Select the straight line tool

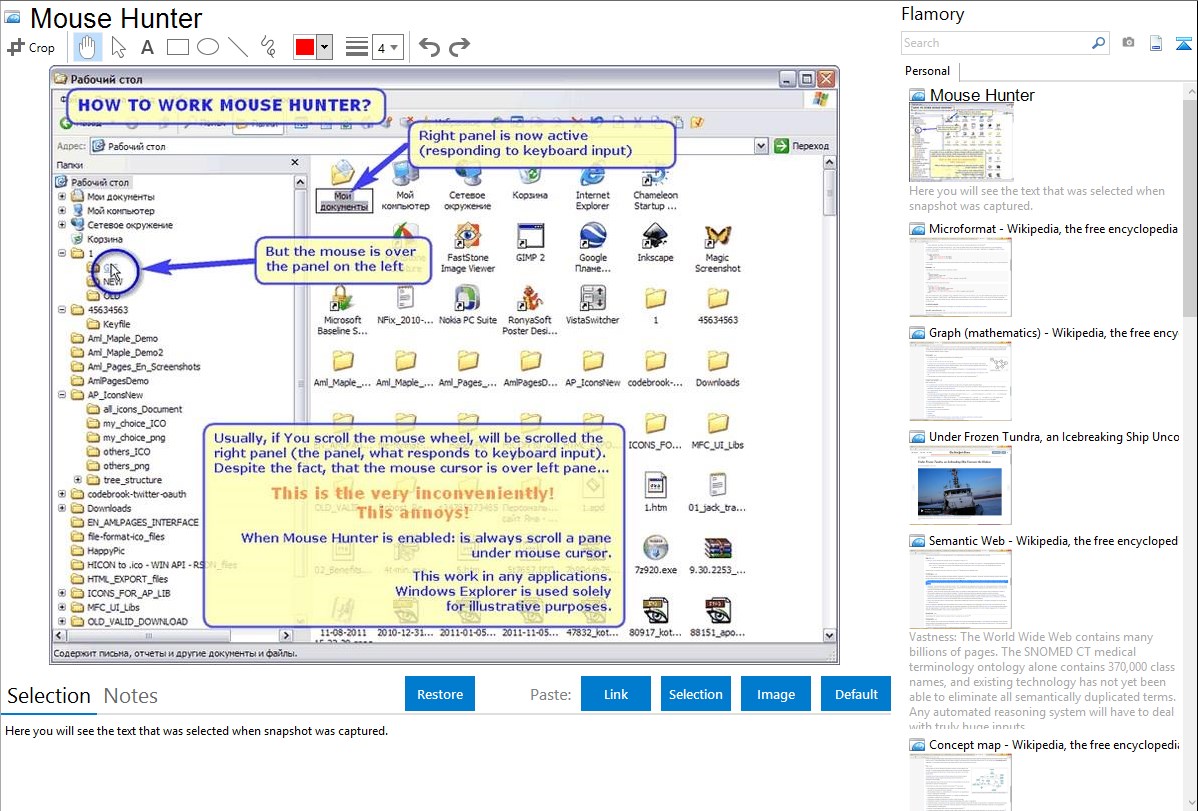click(238, 47)
